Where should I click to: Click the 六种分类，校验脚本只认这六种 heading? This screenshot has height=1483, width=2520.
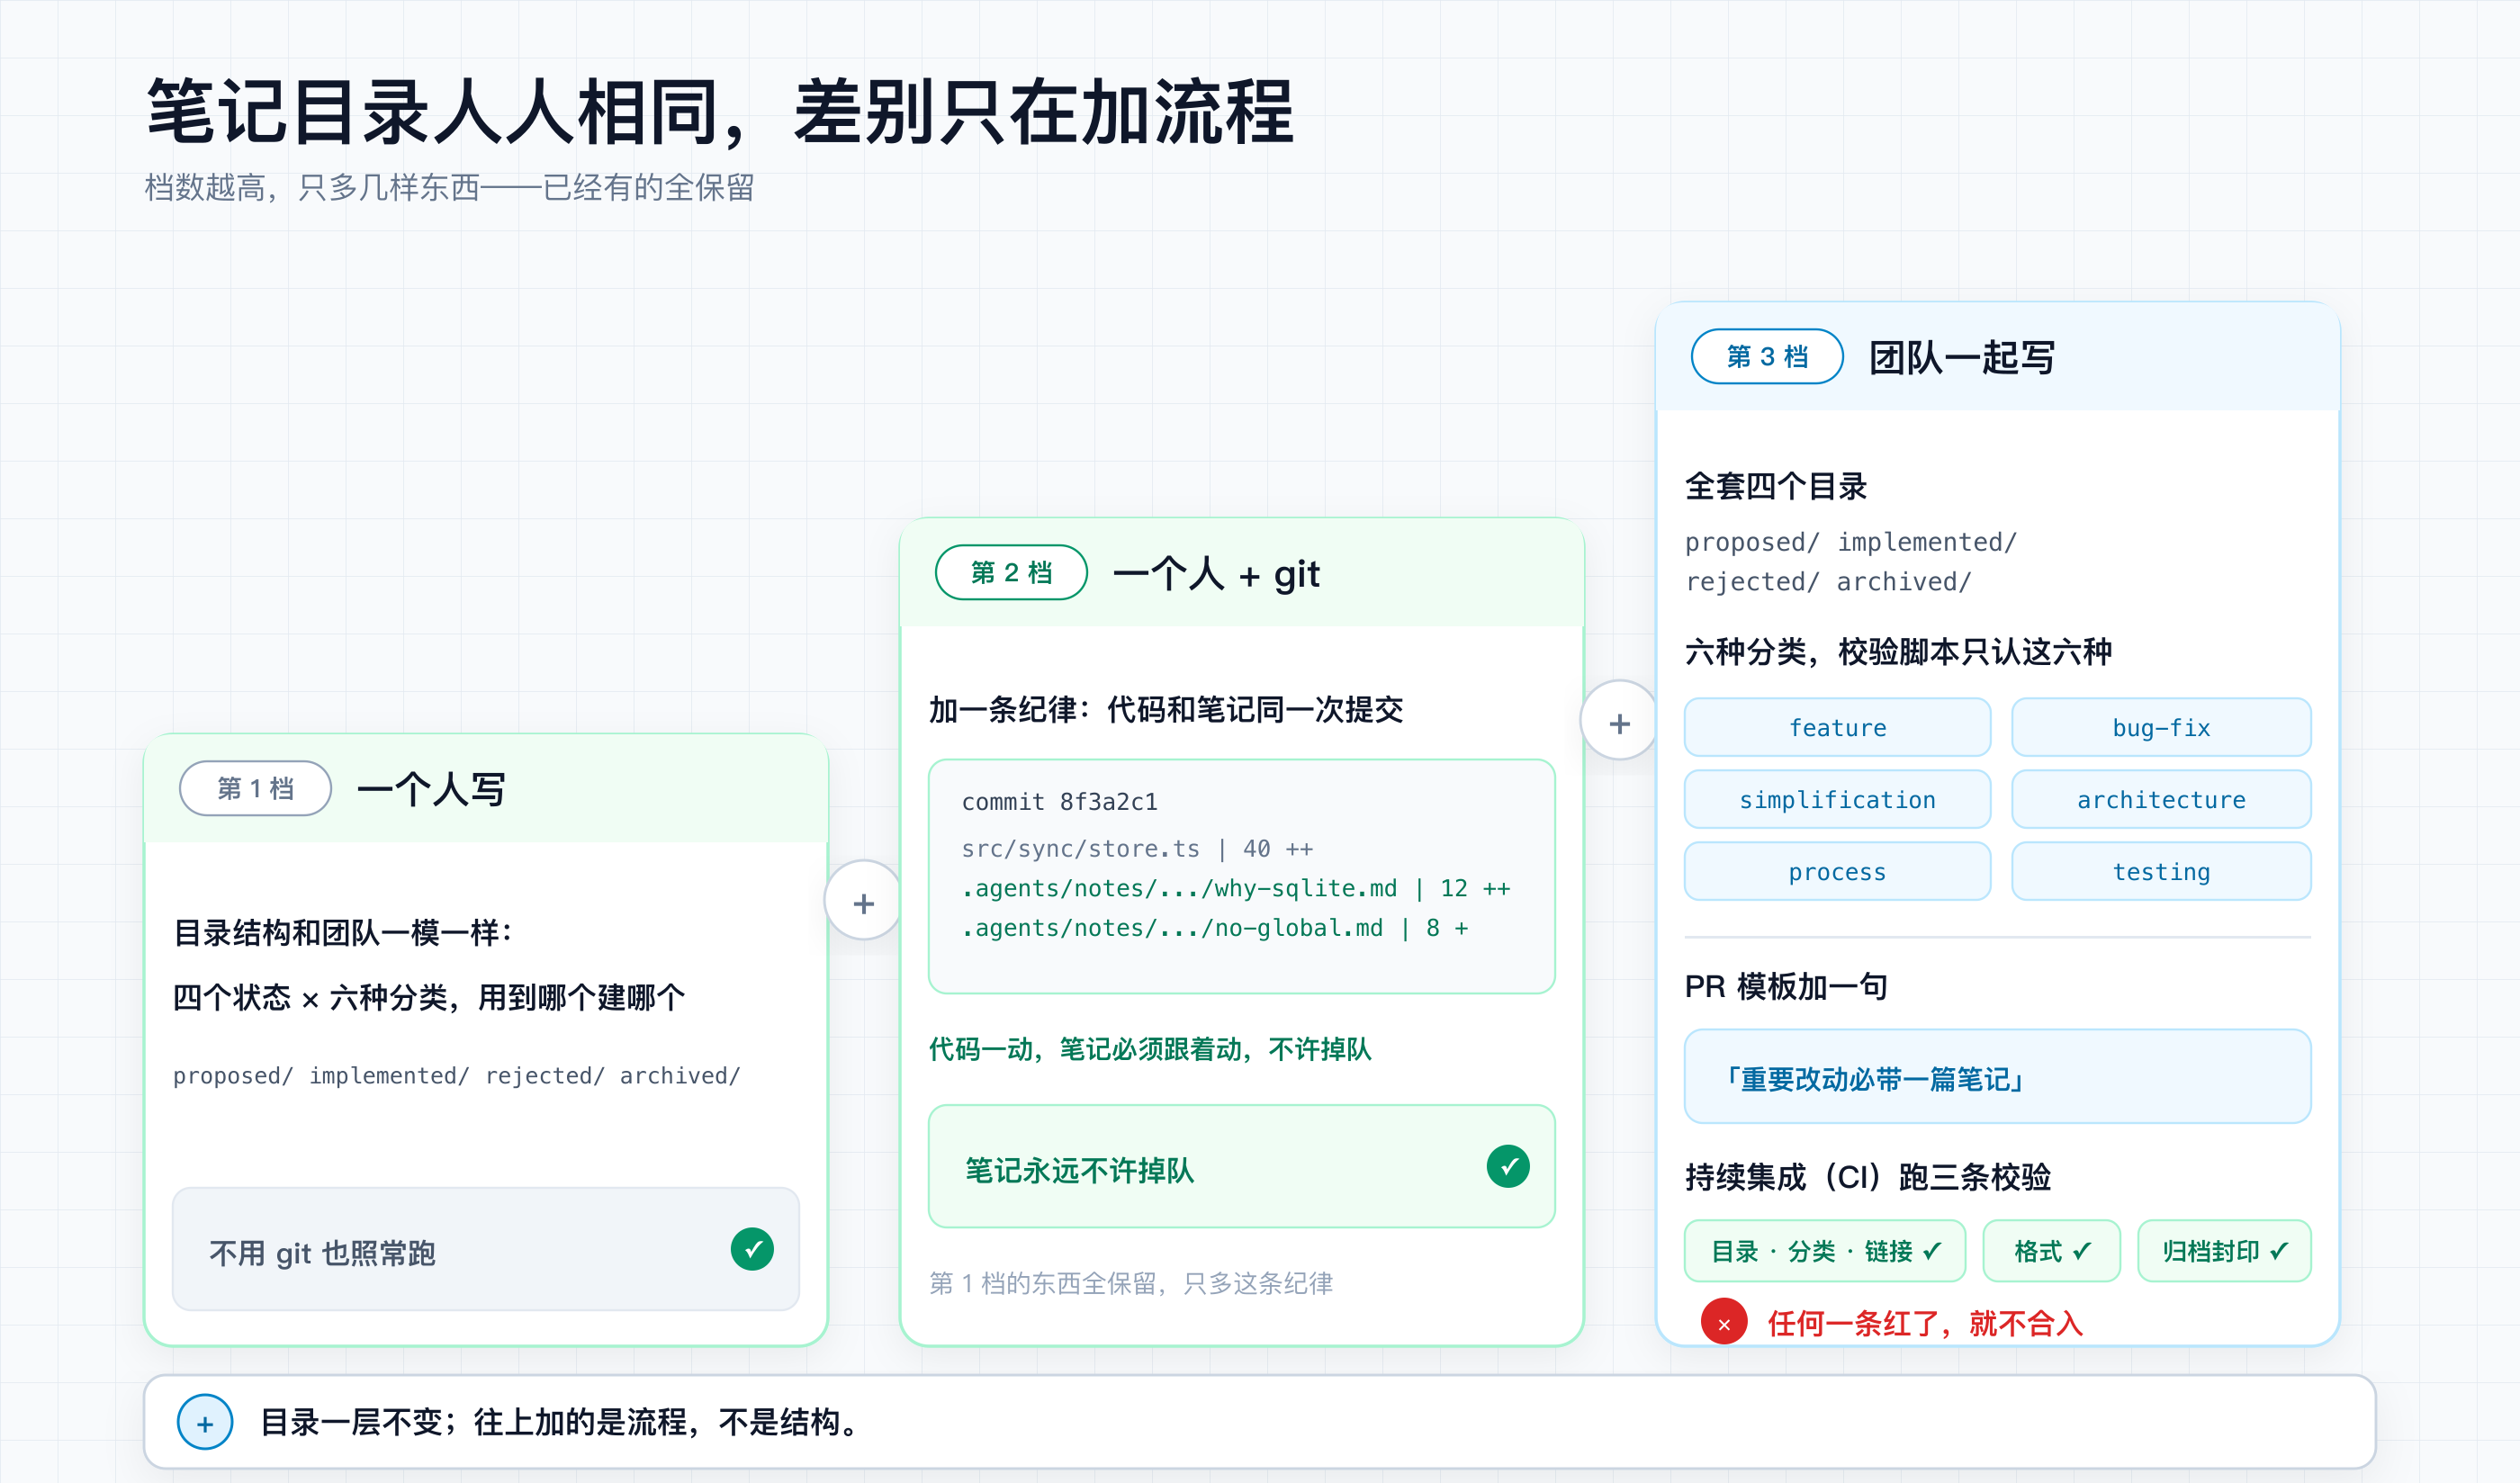click(1898, 651)
